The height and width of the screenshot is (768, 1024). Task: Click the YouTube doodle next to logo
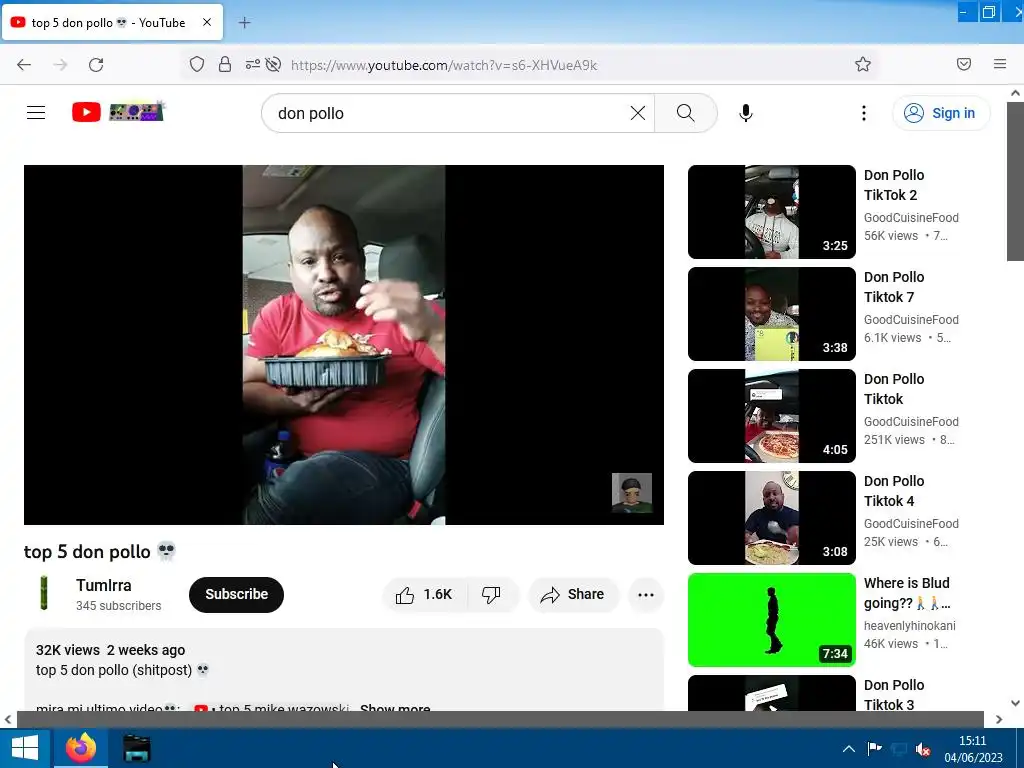click(x=136, y=112)
